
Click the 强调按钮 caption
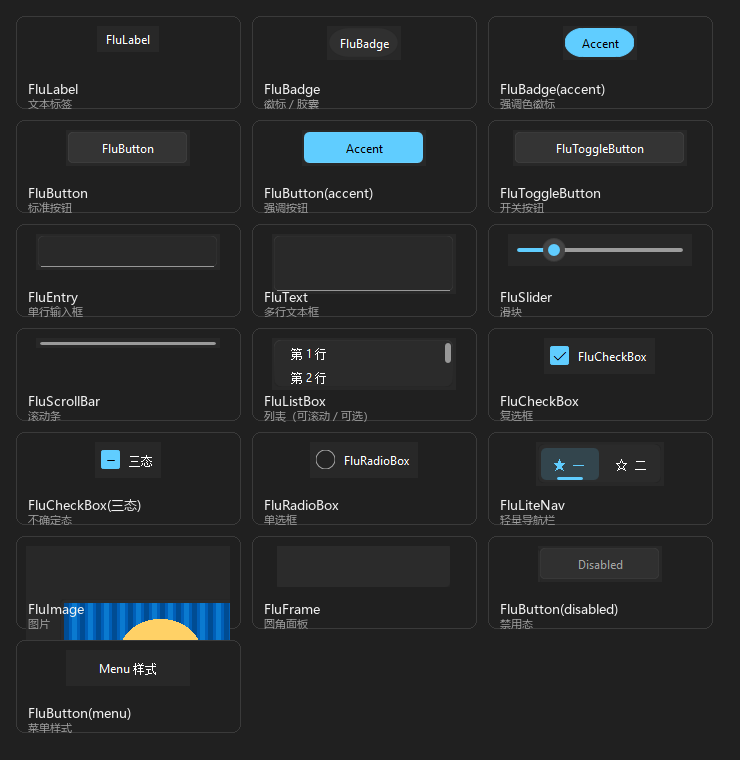click(x=286, y=208)
